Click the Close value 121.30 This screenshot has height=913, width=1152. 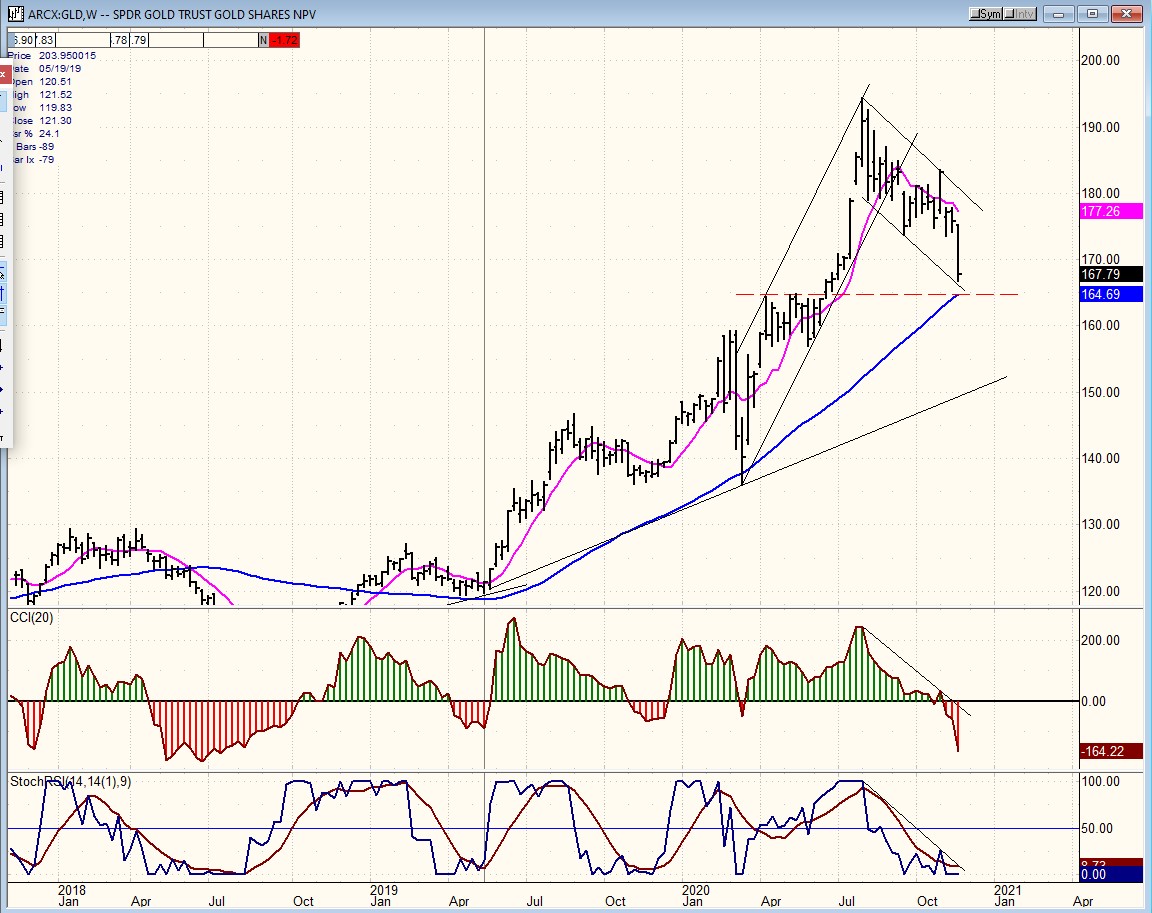(56, 121)
